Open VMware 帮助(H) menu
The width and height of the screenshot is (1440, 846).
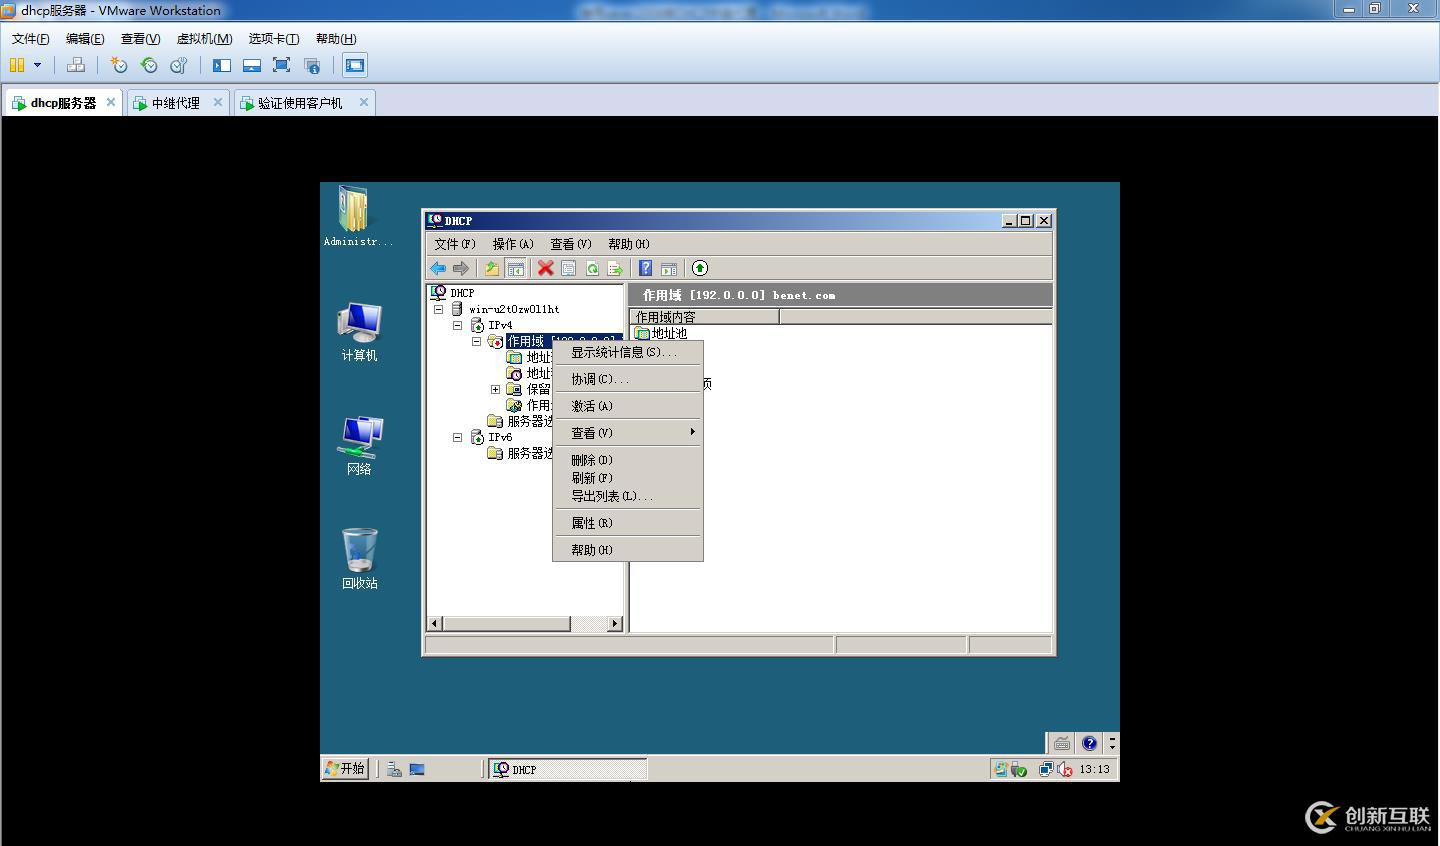click(x=336, y=39)
